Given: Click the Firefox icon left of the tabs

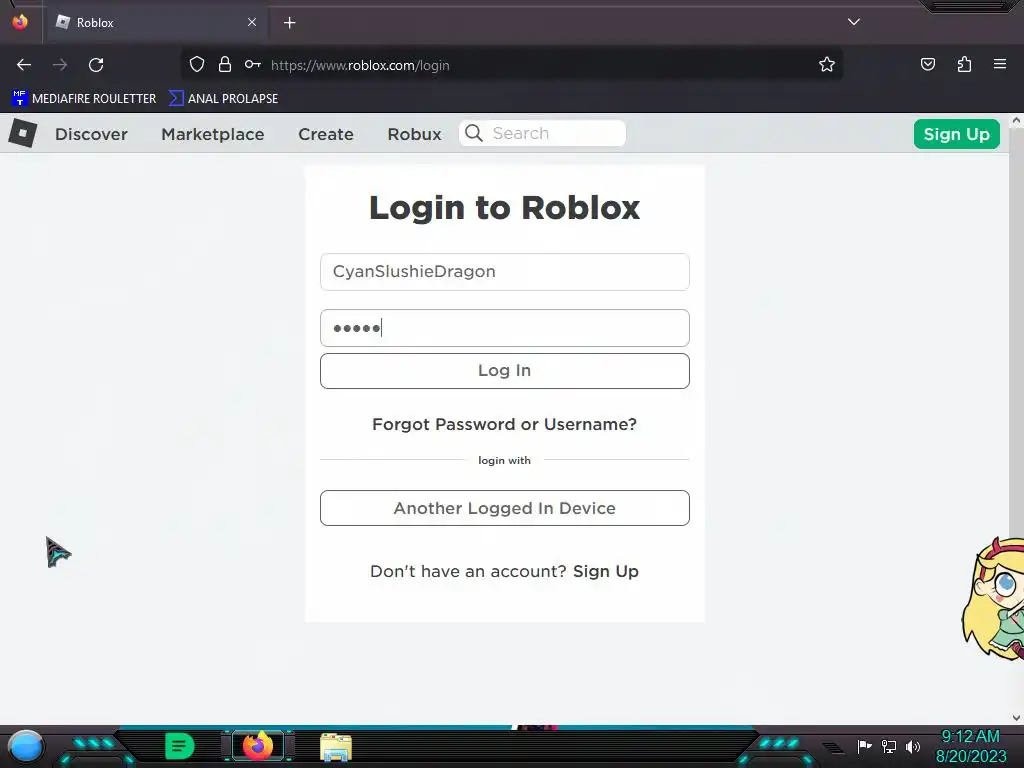Looking at the screenshot, I should tap(20, 22).
